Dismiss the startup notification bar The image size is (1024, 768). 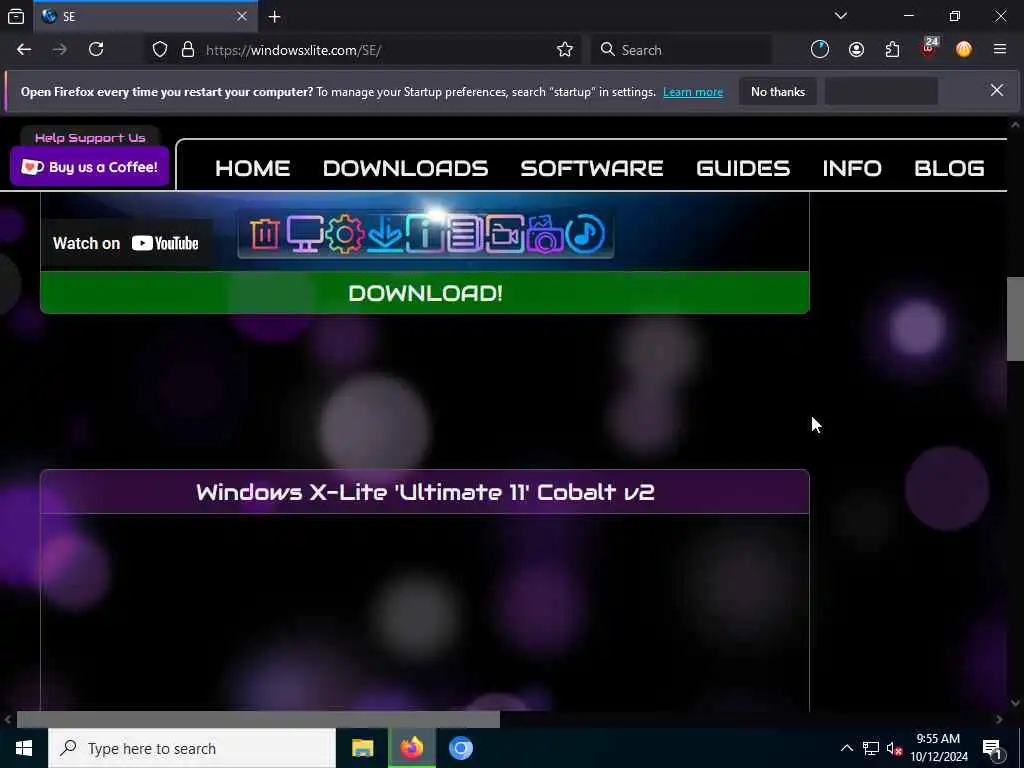click(x=997, y=90)
